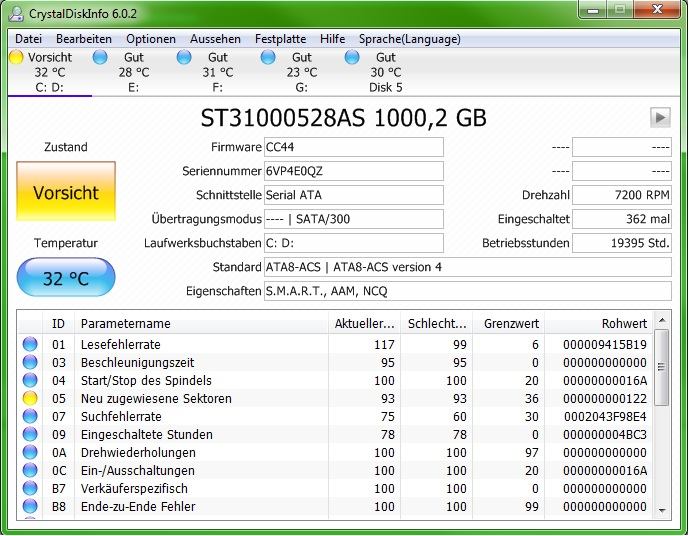689x536 pixels.
Task: Click the Schnittstelle field Serial ATA
Action: [354, 195]
